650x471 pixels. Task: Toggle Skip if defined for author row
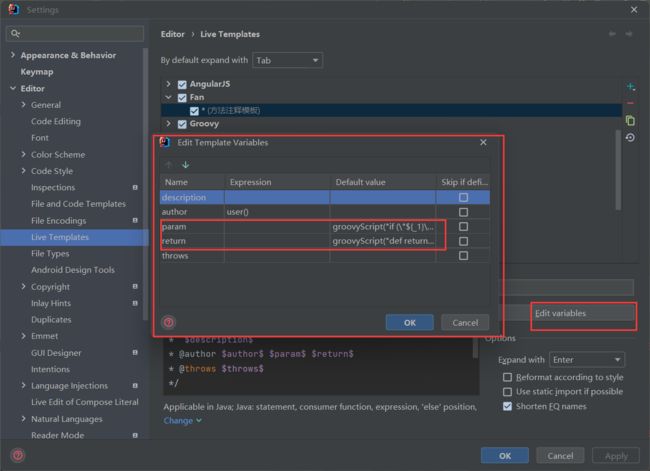[463, 212]
